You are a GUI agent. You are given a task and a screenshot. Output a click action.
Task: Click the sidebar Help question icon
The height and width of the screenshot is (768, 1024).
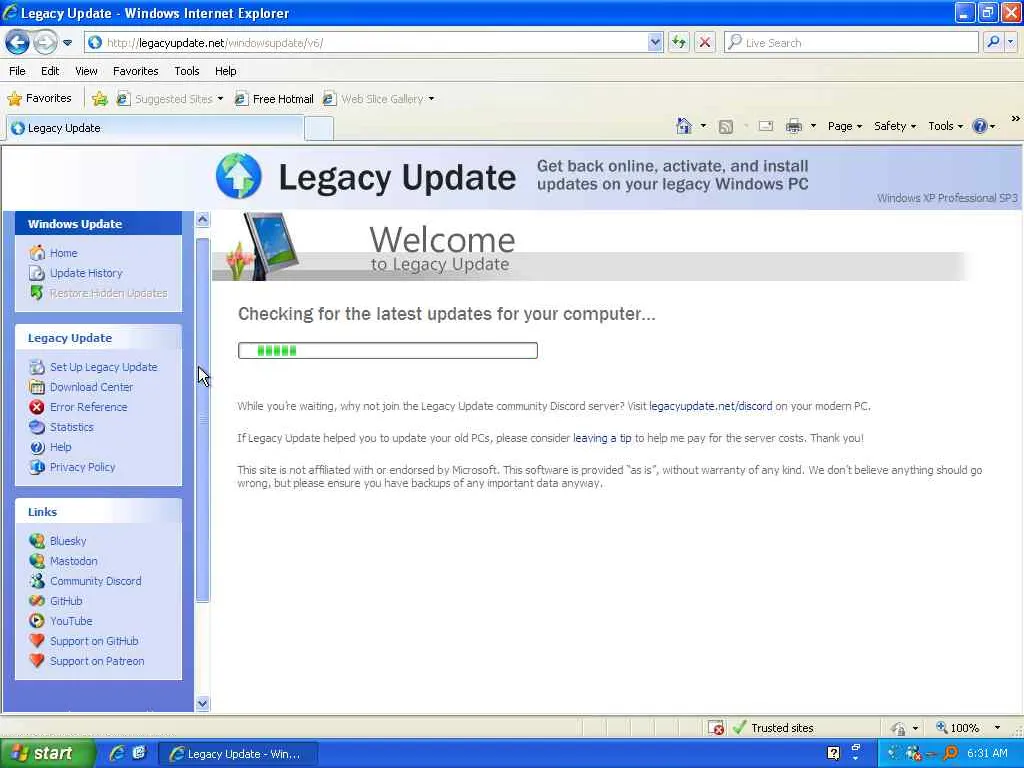(x=37, y=447)
